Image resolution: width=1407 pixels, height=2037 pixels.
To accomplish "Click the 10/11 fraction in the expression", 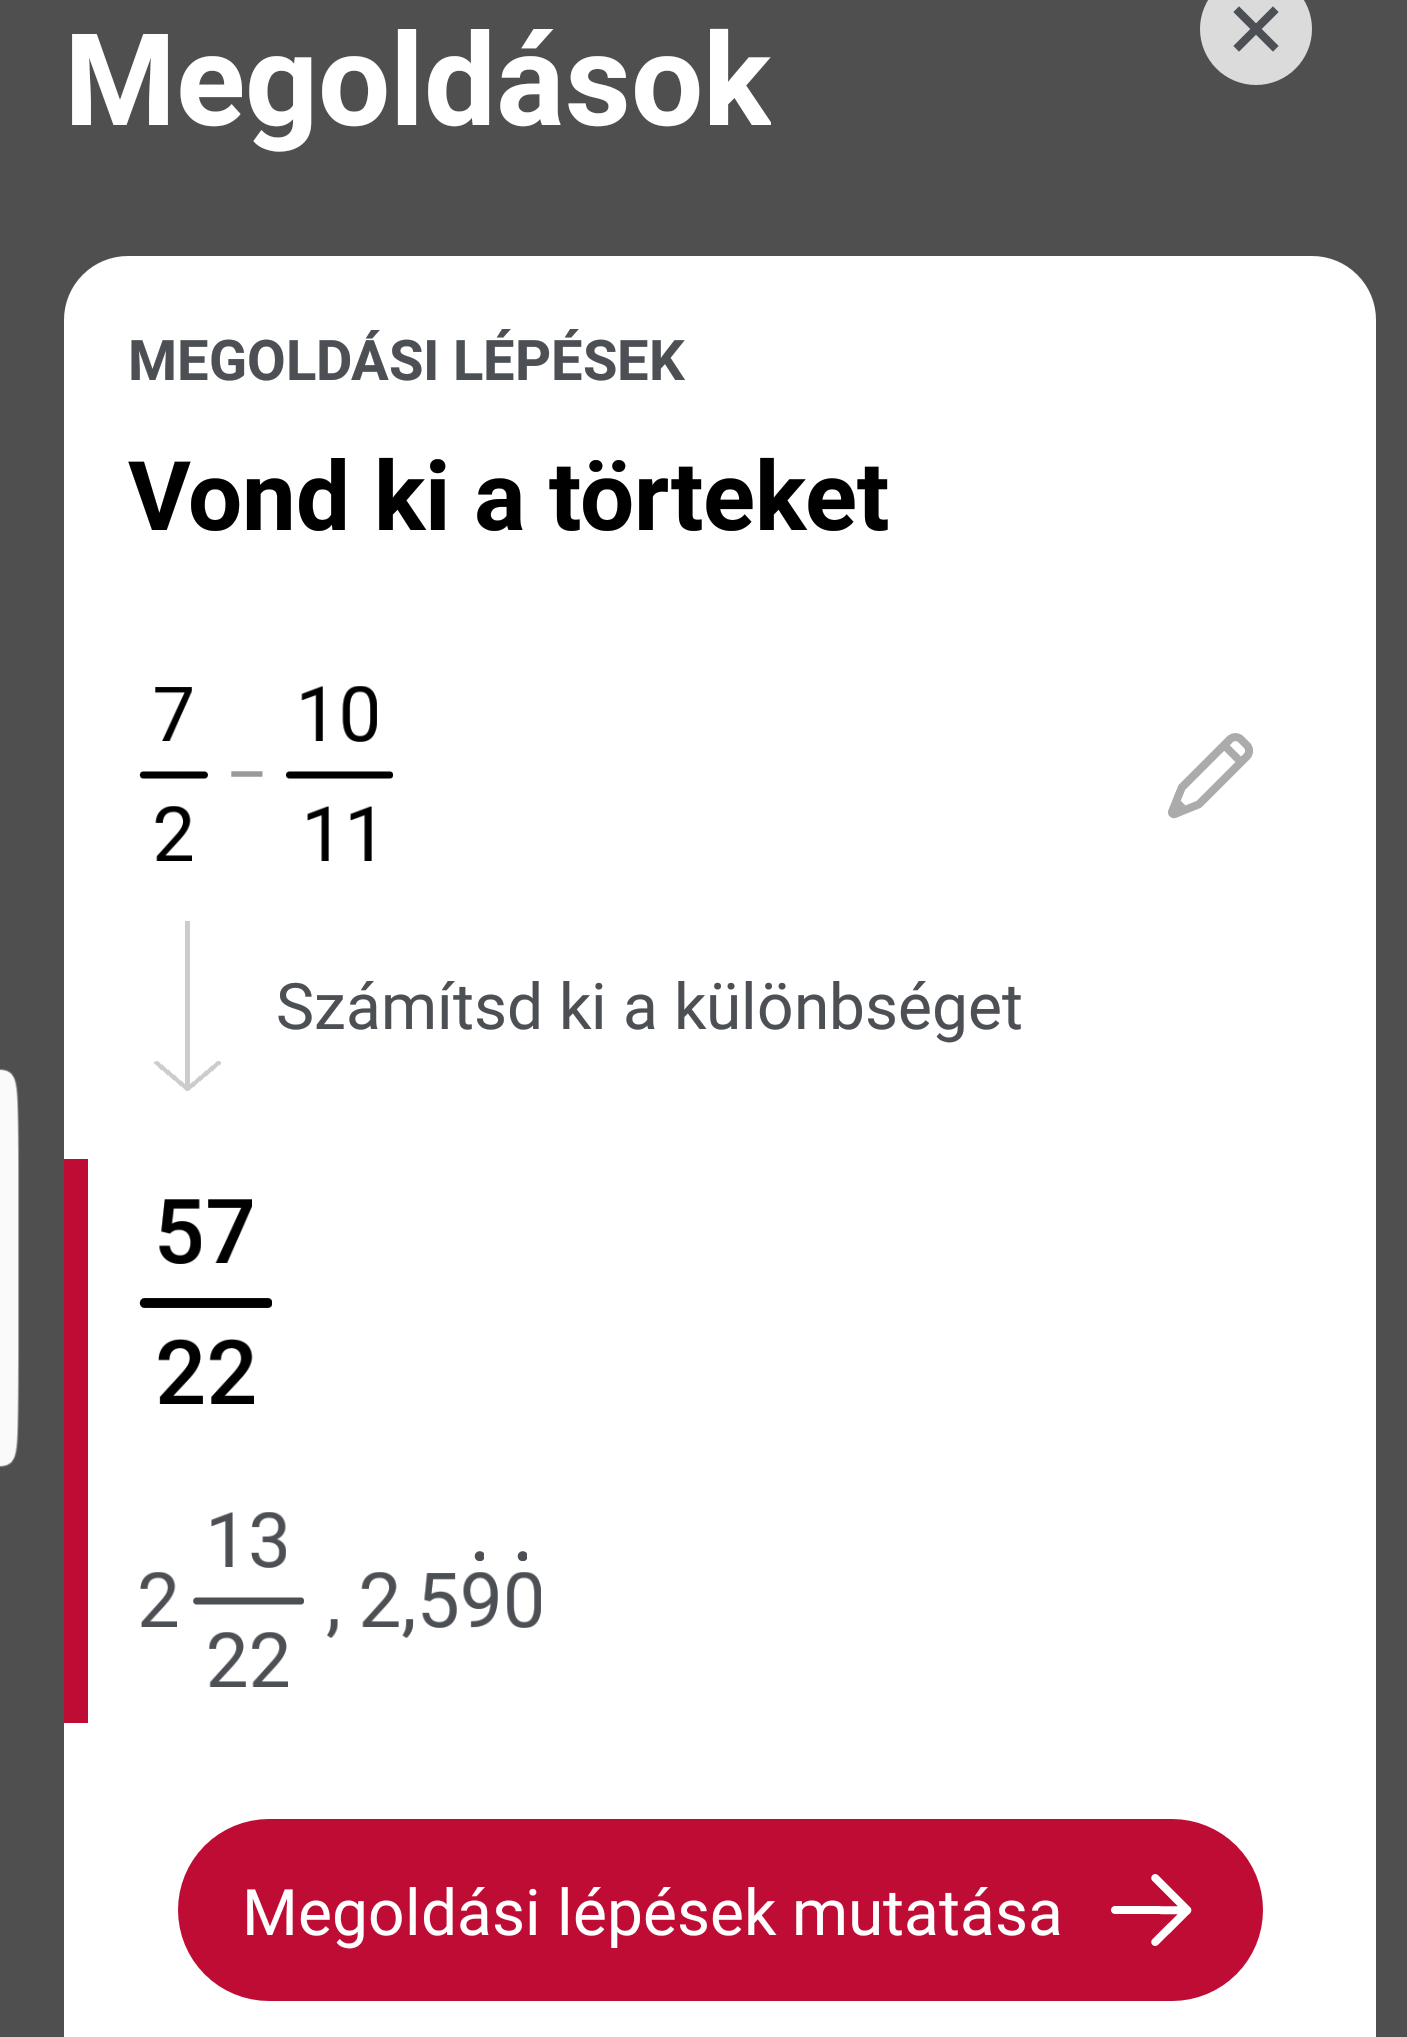I will (339, 774).
